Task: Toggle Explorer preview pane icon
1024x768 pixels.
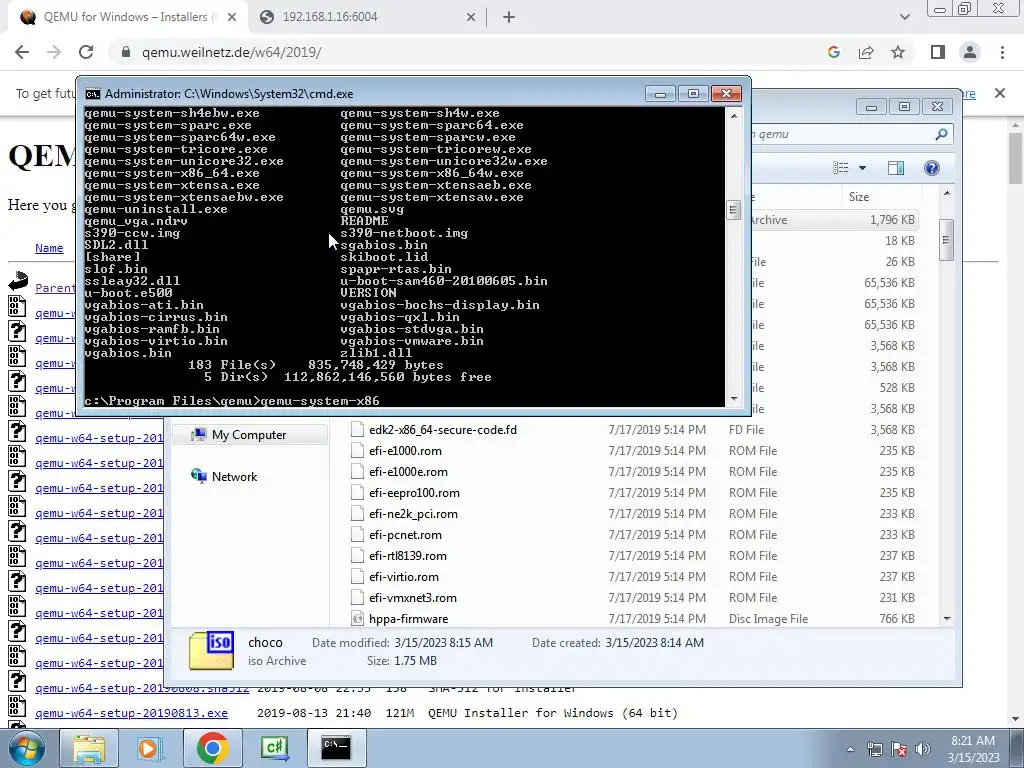Action: click(x=896, y=168)
